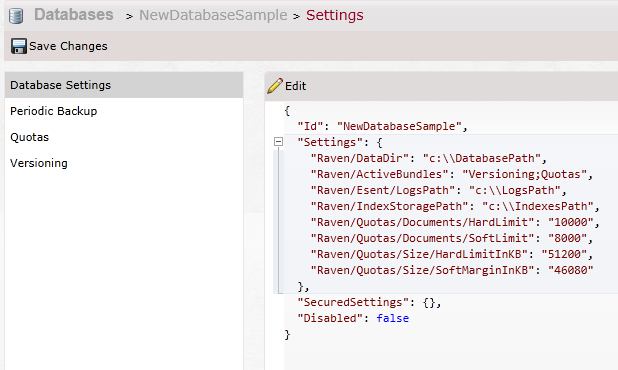Click the "Raven/ActiveBundles" line
Image resolution: width=618 pixels, height=370 pixels.
click(452, 175)
